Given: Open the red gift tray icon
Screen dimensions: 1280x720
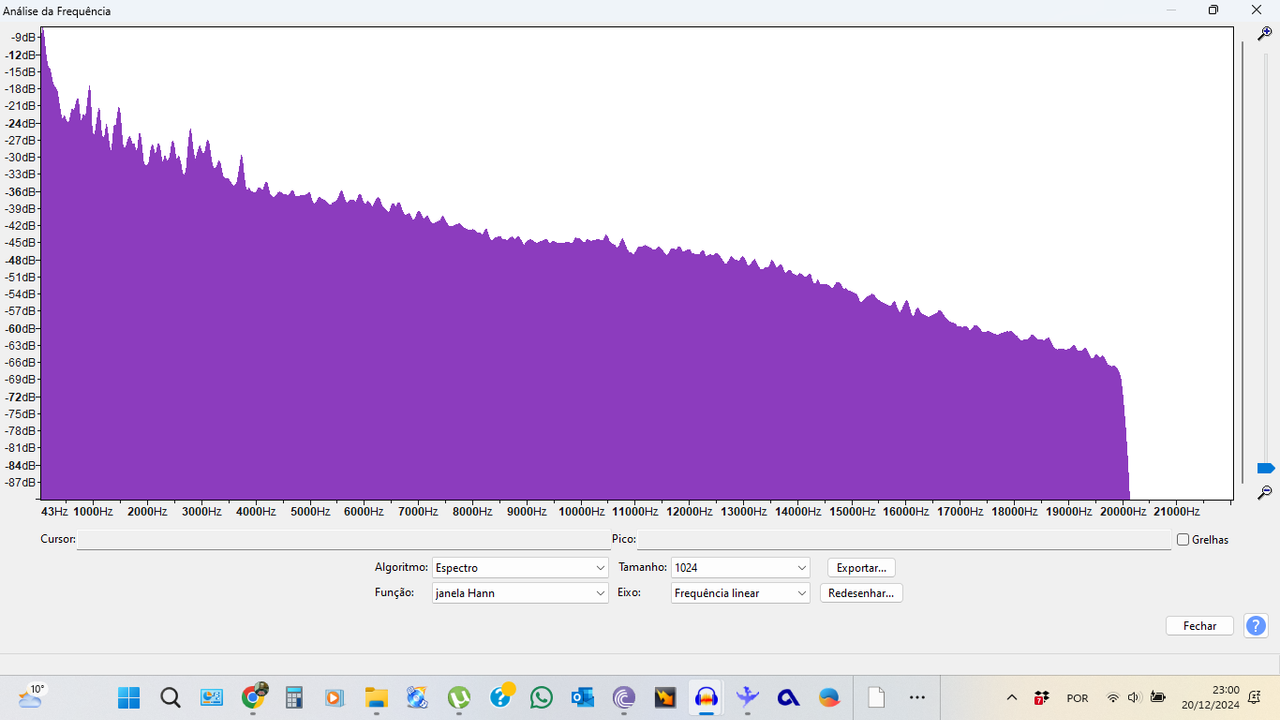Looking at the screenshot, I should tap(1041, 697).
